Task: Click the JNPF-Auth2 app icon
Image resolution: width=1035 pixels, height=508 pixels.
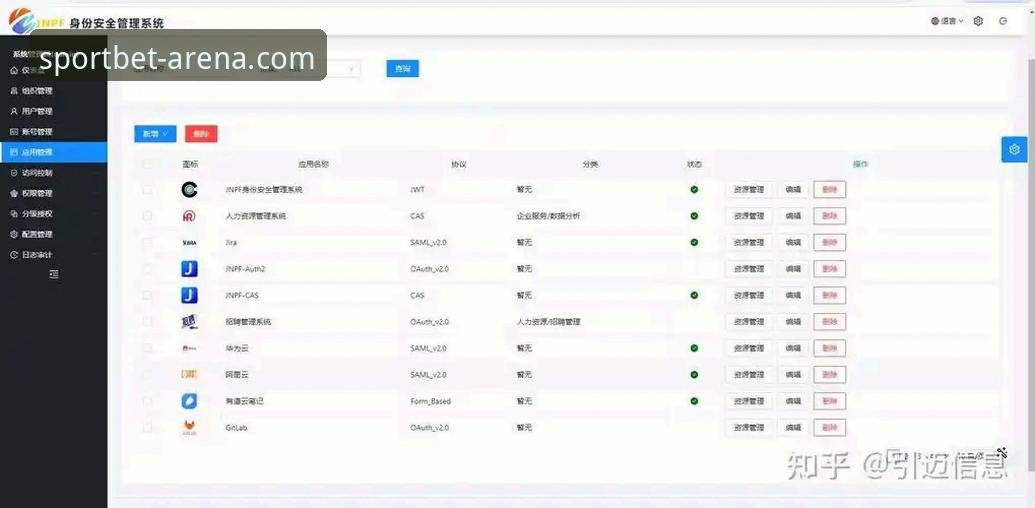Action: pyautogui.click(x=189, y=269)
